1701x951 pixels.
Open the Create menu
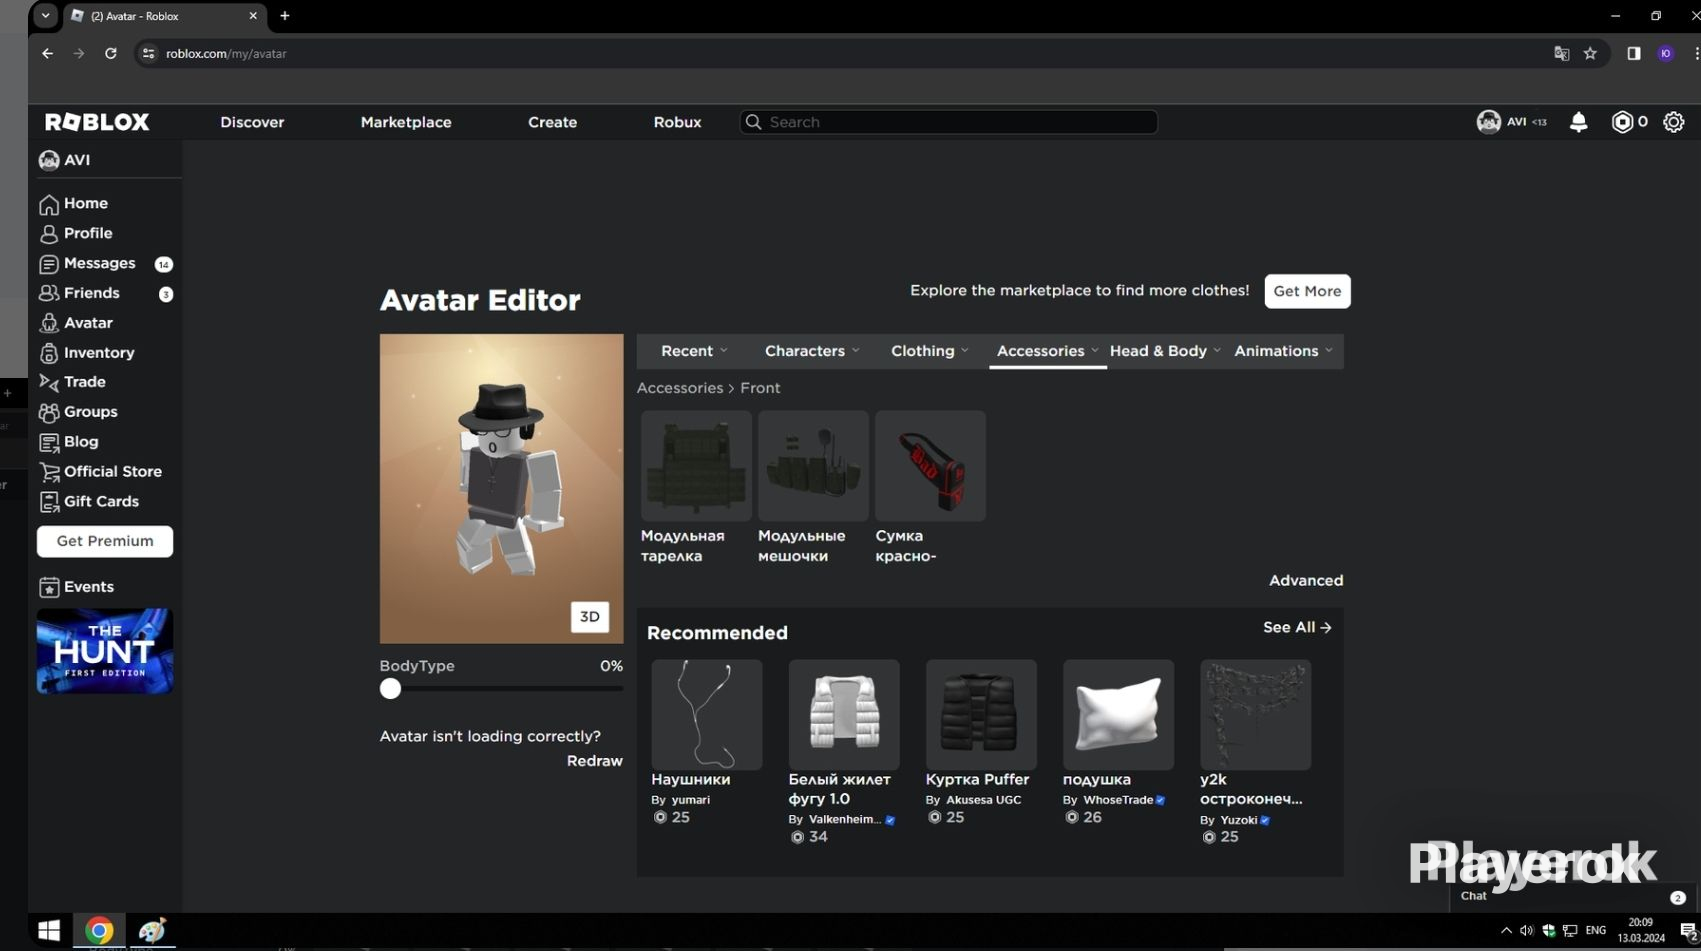[x=552, y=122]
